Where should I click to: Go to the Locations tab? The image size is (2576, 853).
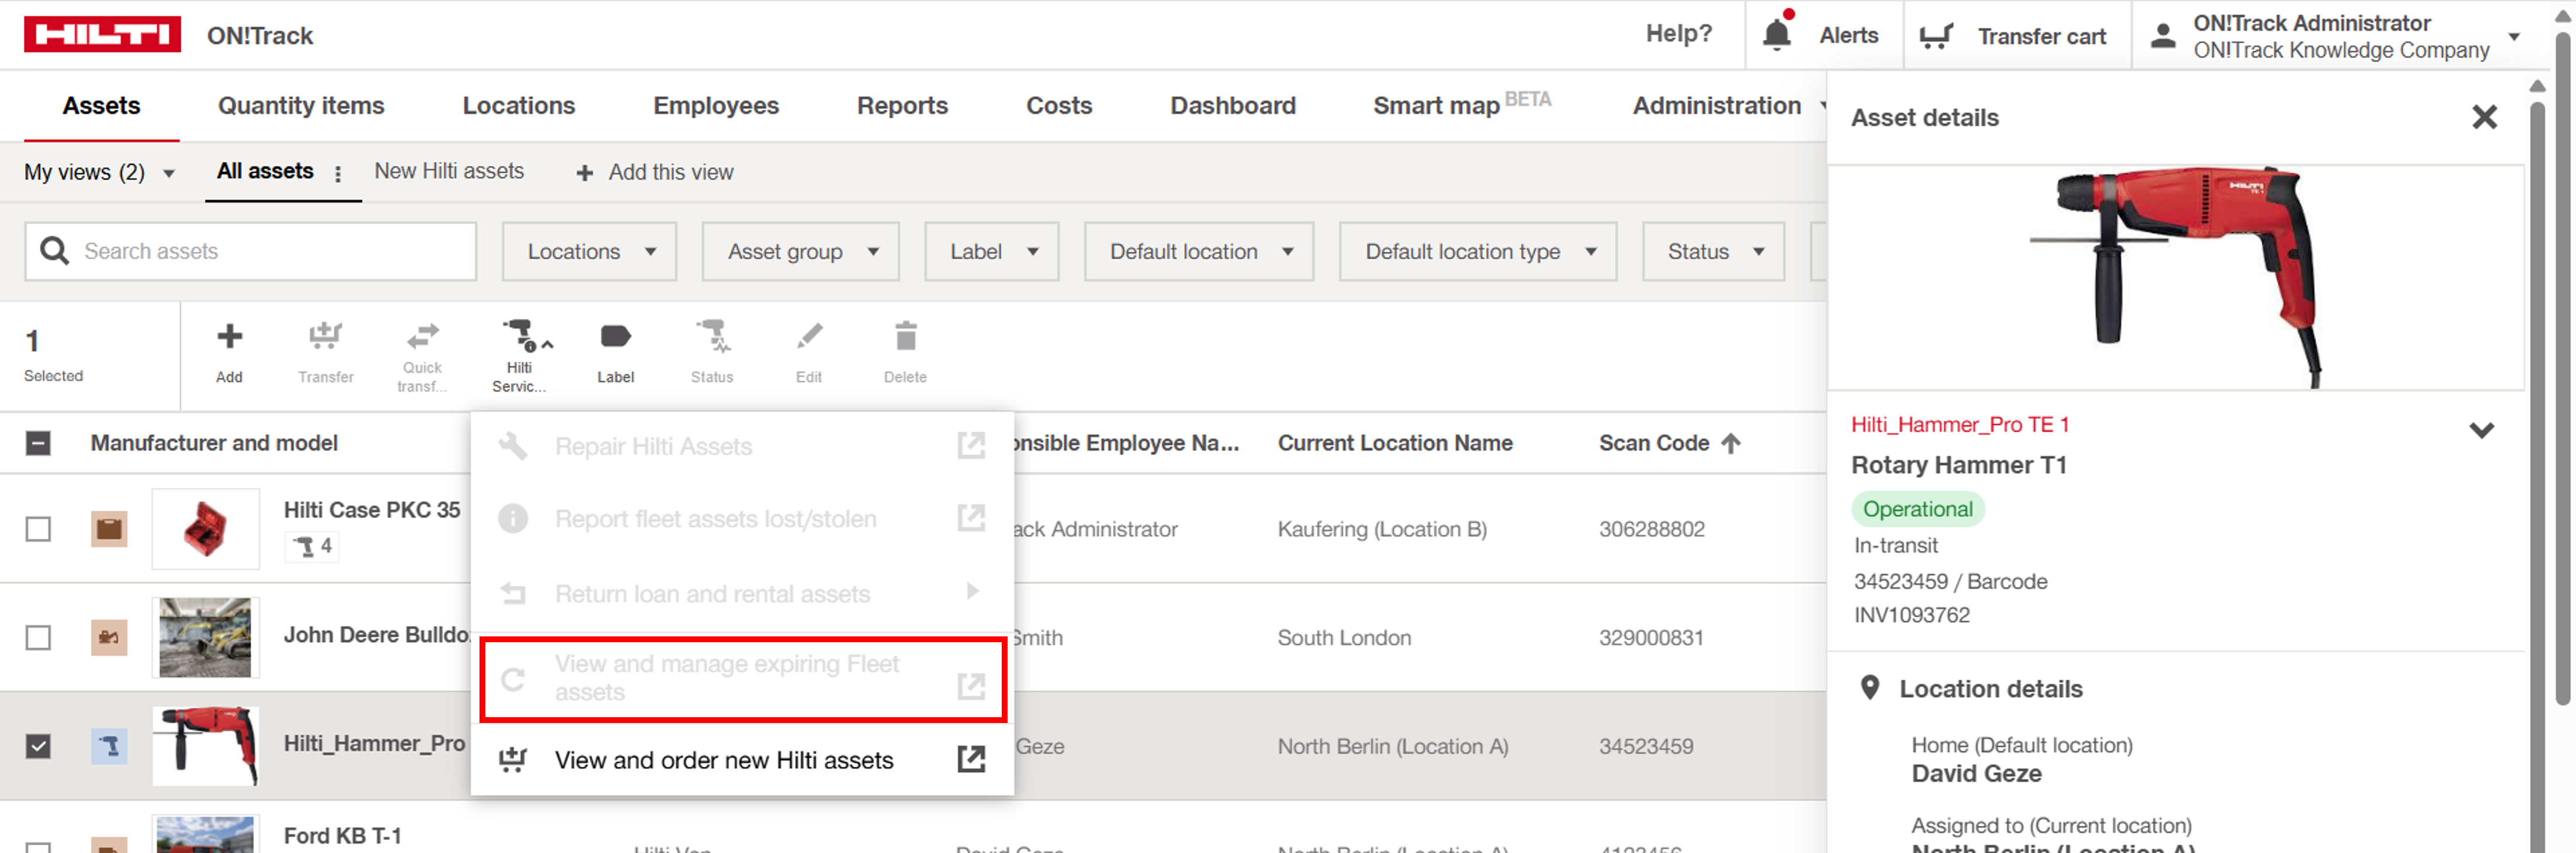coord(519,105)
